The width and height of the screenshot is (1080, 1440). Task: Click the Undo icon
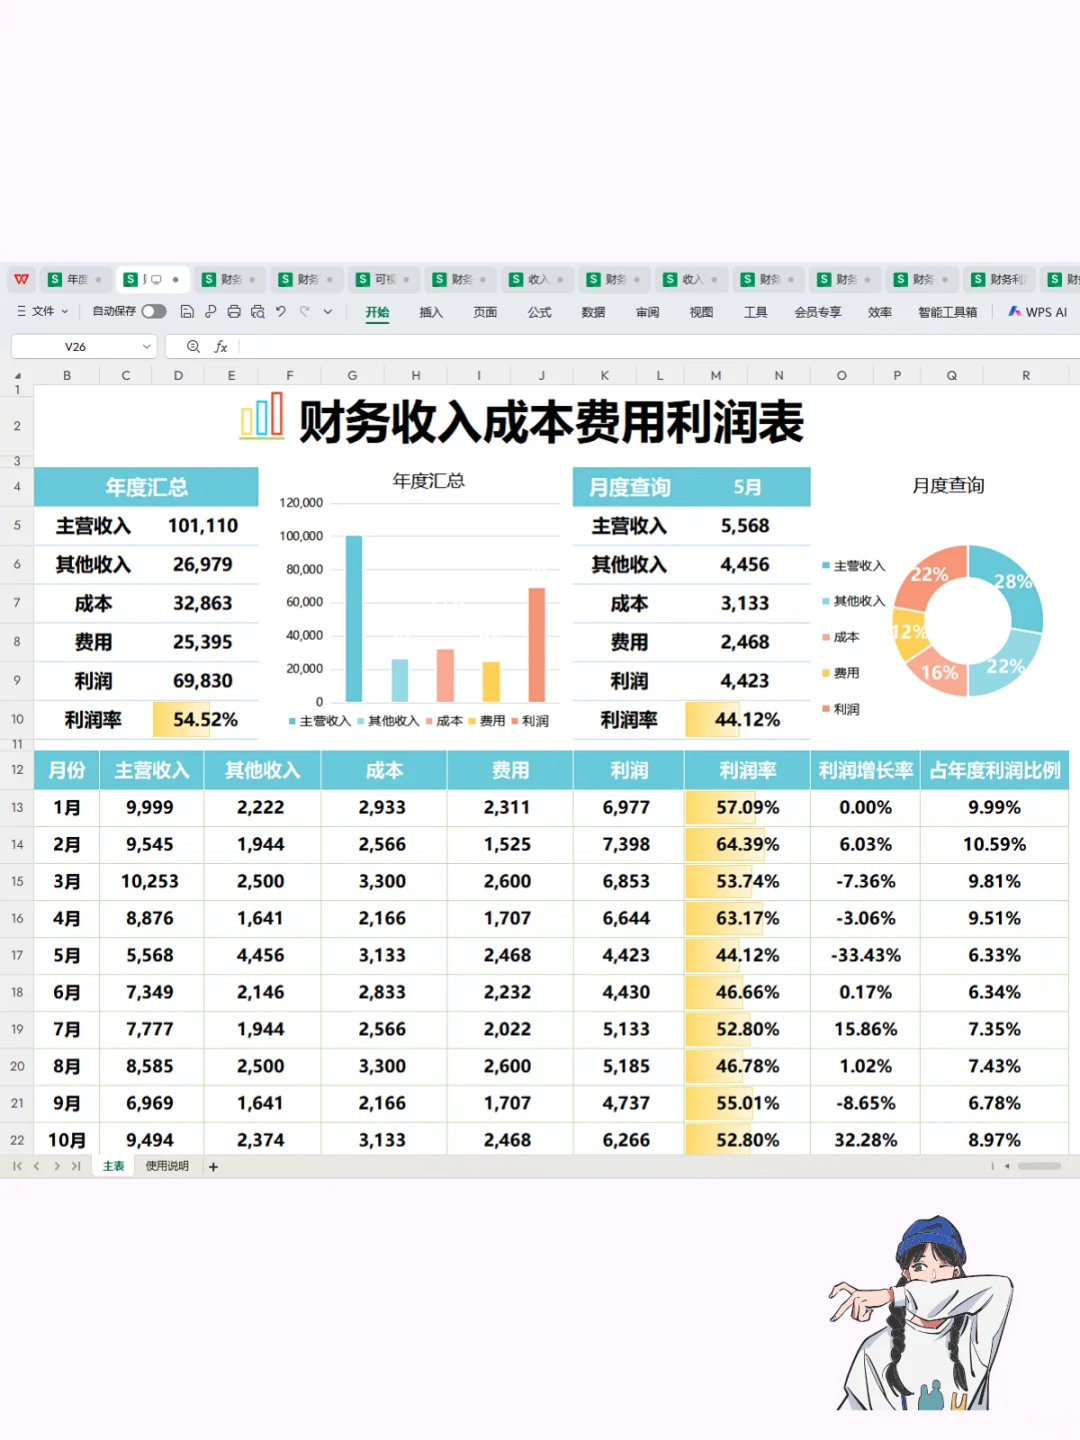point(280,311)
